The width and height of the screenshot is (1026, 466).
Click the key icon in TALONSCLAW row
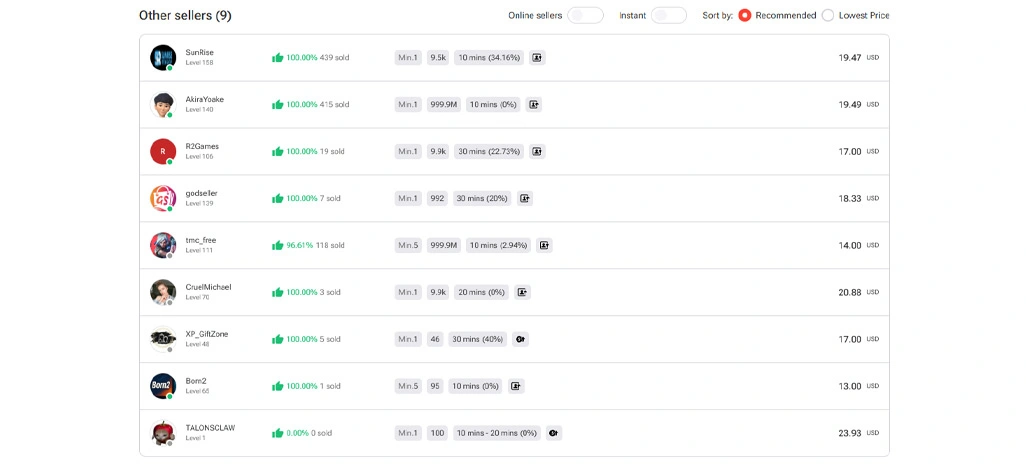pyautogui.click(x=554, y=433)
